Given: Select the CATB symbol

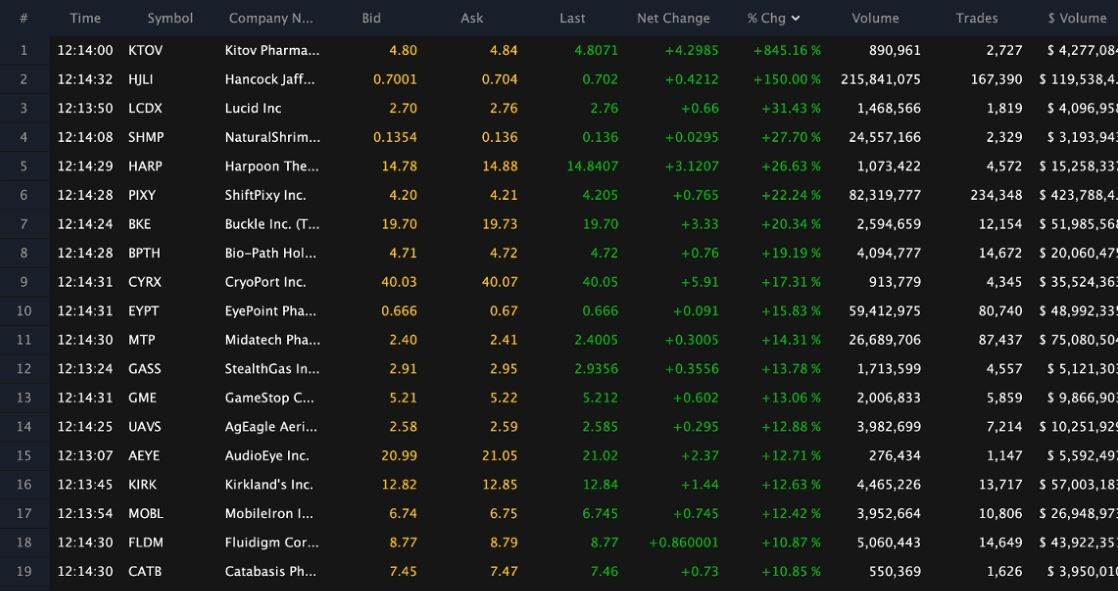Looking at the screenshot, I should 145,572.
